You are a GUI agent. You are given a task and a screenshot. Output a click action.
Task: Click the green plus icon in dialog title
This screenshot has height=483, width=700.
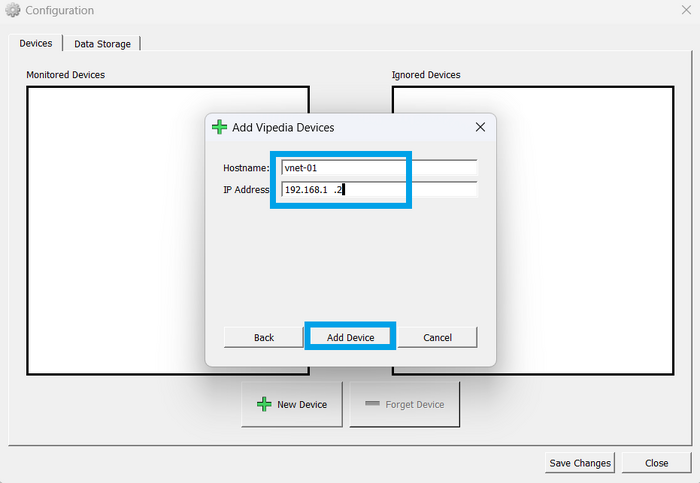click(219, 127)
